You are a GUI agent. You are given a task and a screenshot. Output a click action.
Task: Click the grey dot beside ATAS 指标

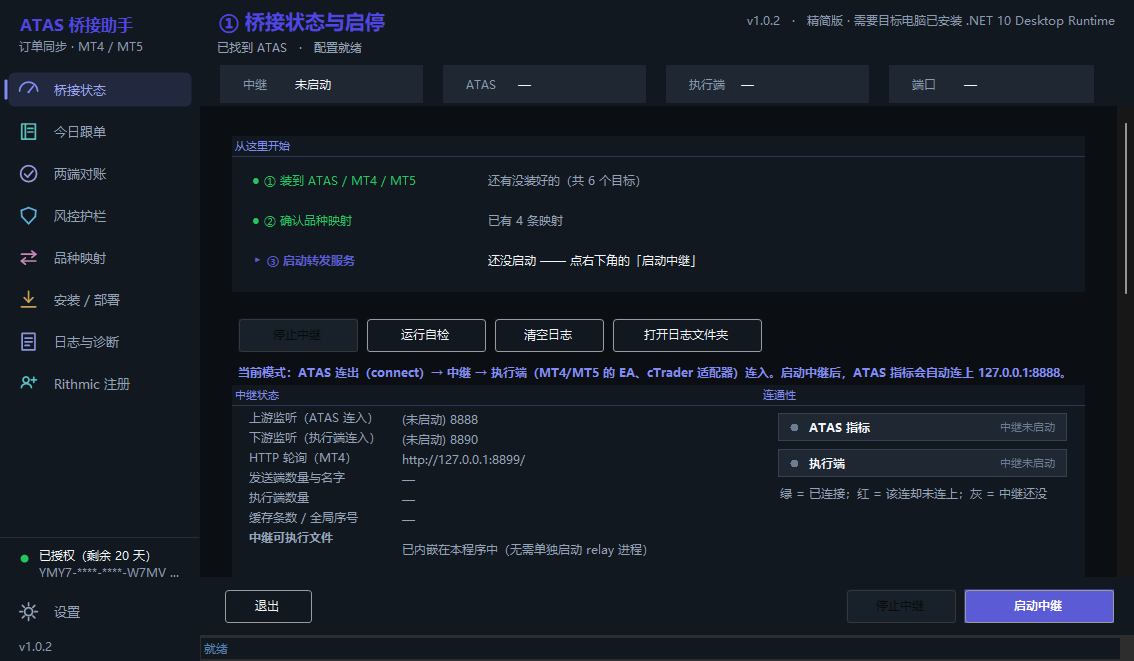point(794,427)
